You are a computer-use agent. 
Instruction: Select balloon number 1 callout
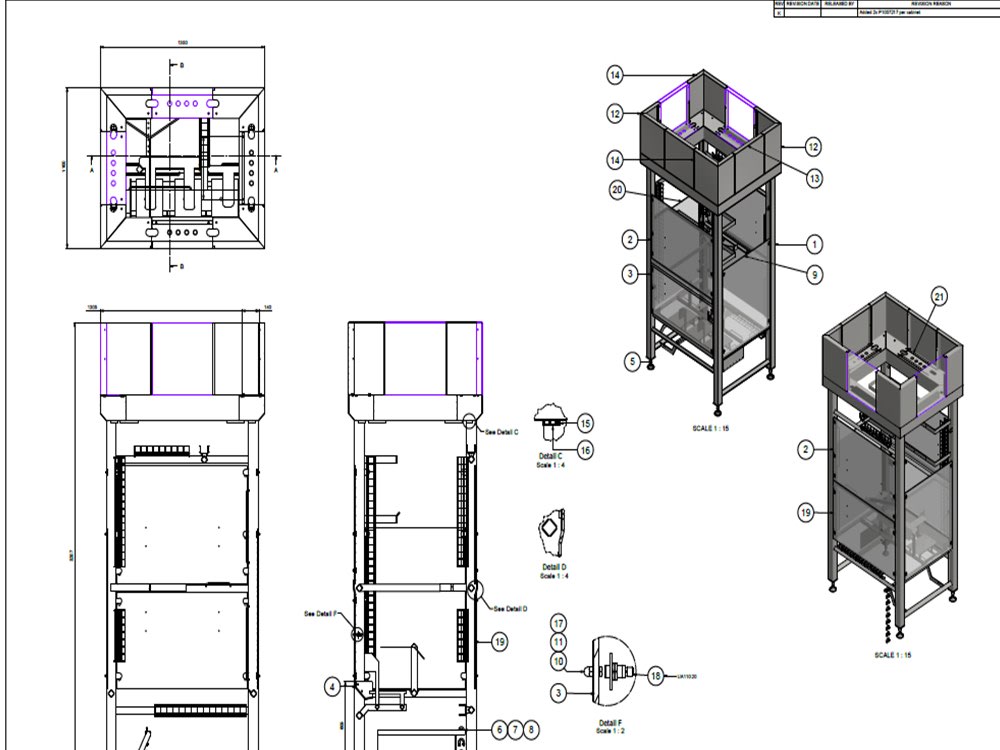pyautogui.click(x=814, y=244)
